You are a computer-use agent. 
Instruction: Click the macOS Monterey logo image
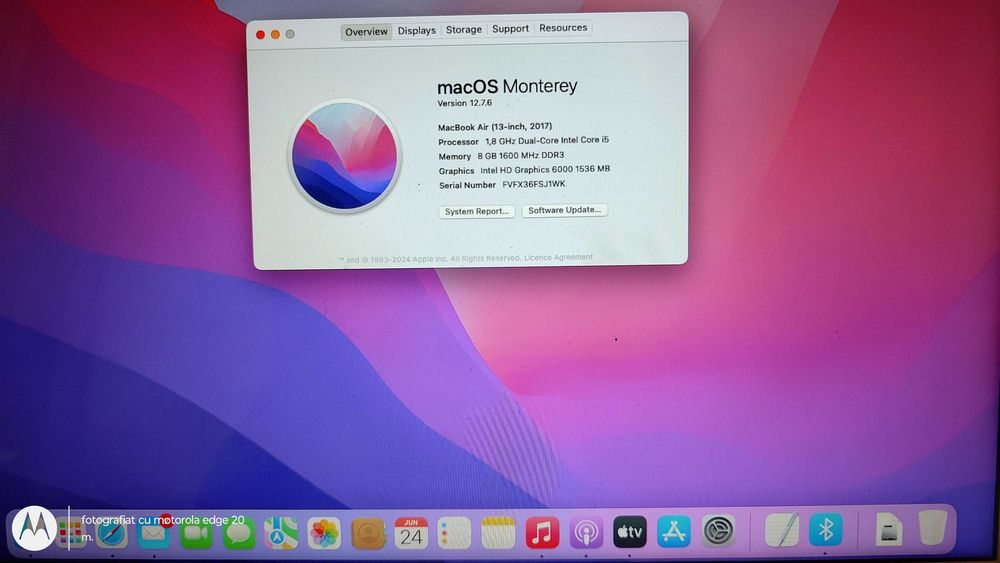[344, 156]
